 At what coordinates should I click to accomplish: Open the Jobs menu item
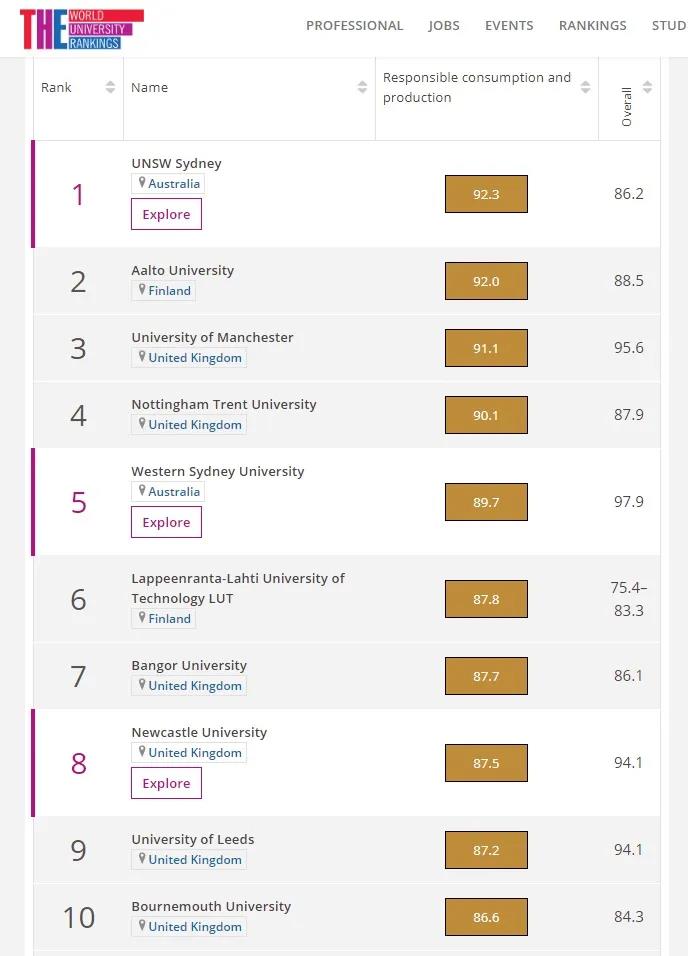pyautogui.click(x=444, y=26)
